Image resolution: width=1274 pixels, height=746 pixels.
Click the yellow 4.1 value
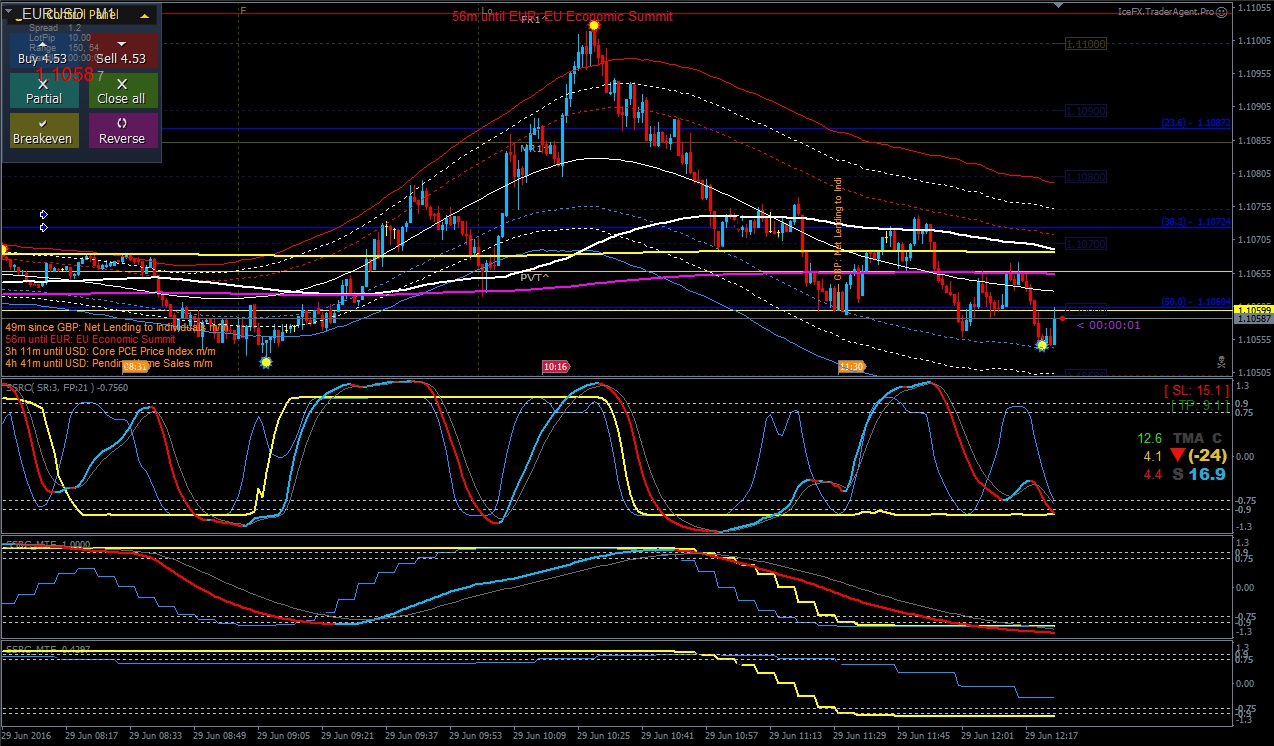pyautogui.click(x=1153, y=456)
